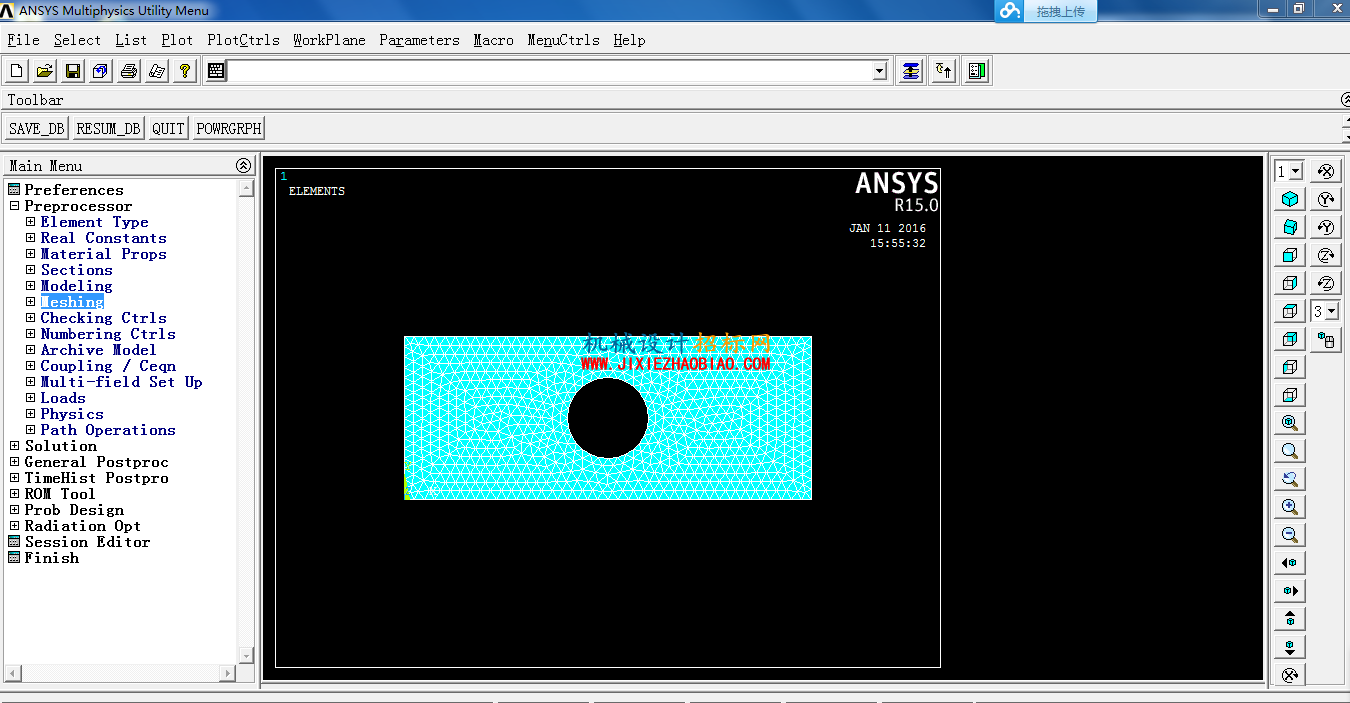Click the SAVE_DB button
The image size is (1350, 703).
pyautogui.click(x=37, y=128)
